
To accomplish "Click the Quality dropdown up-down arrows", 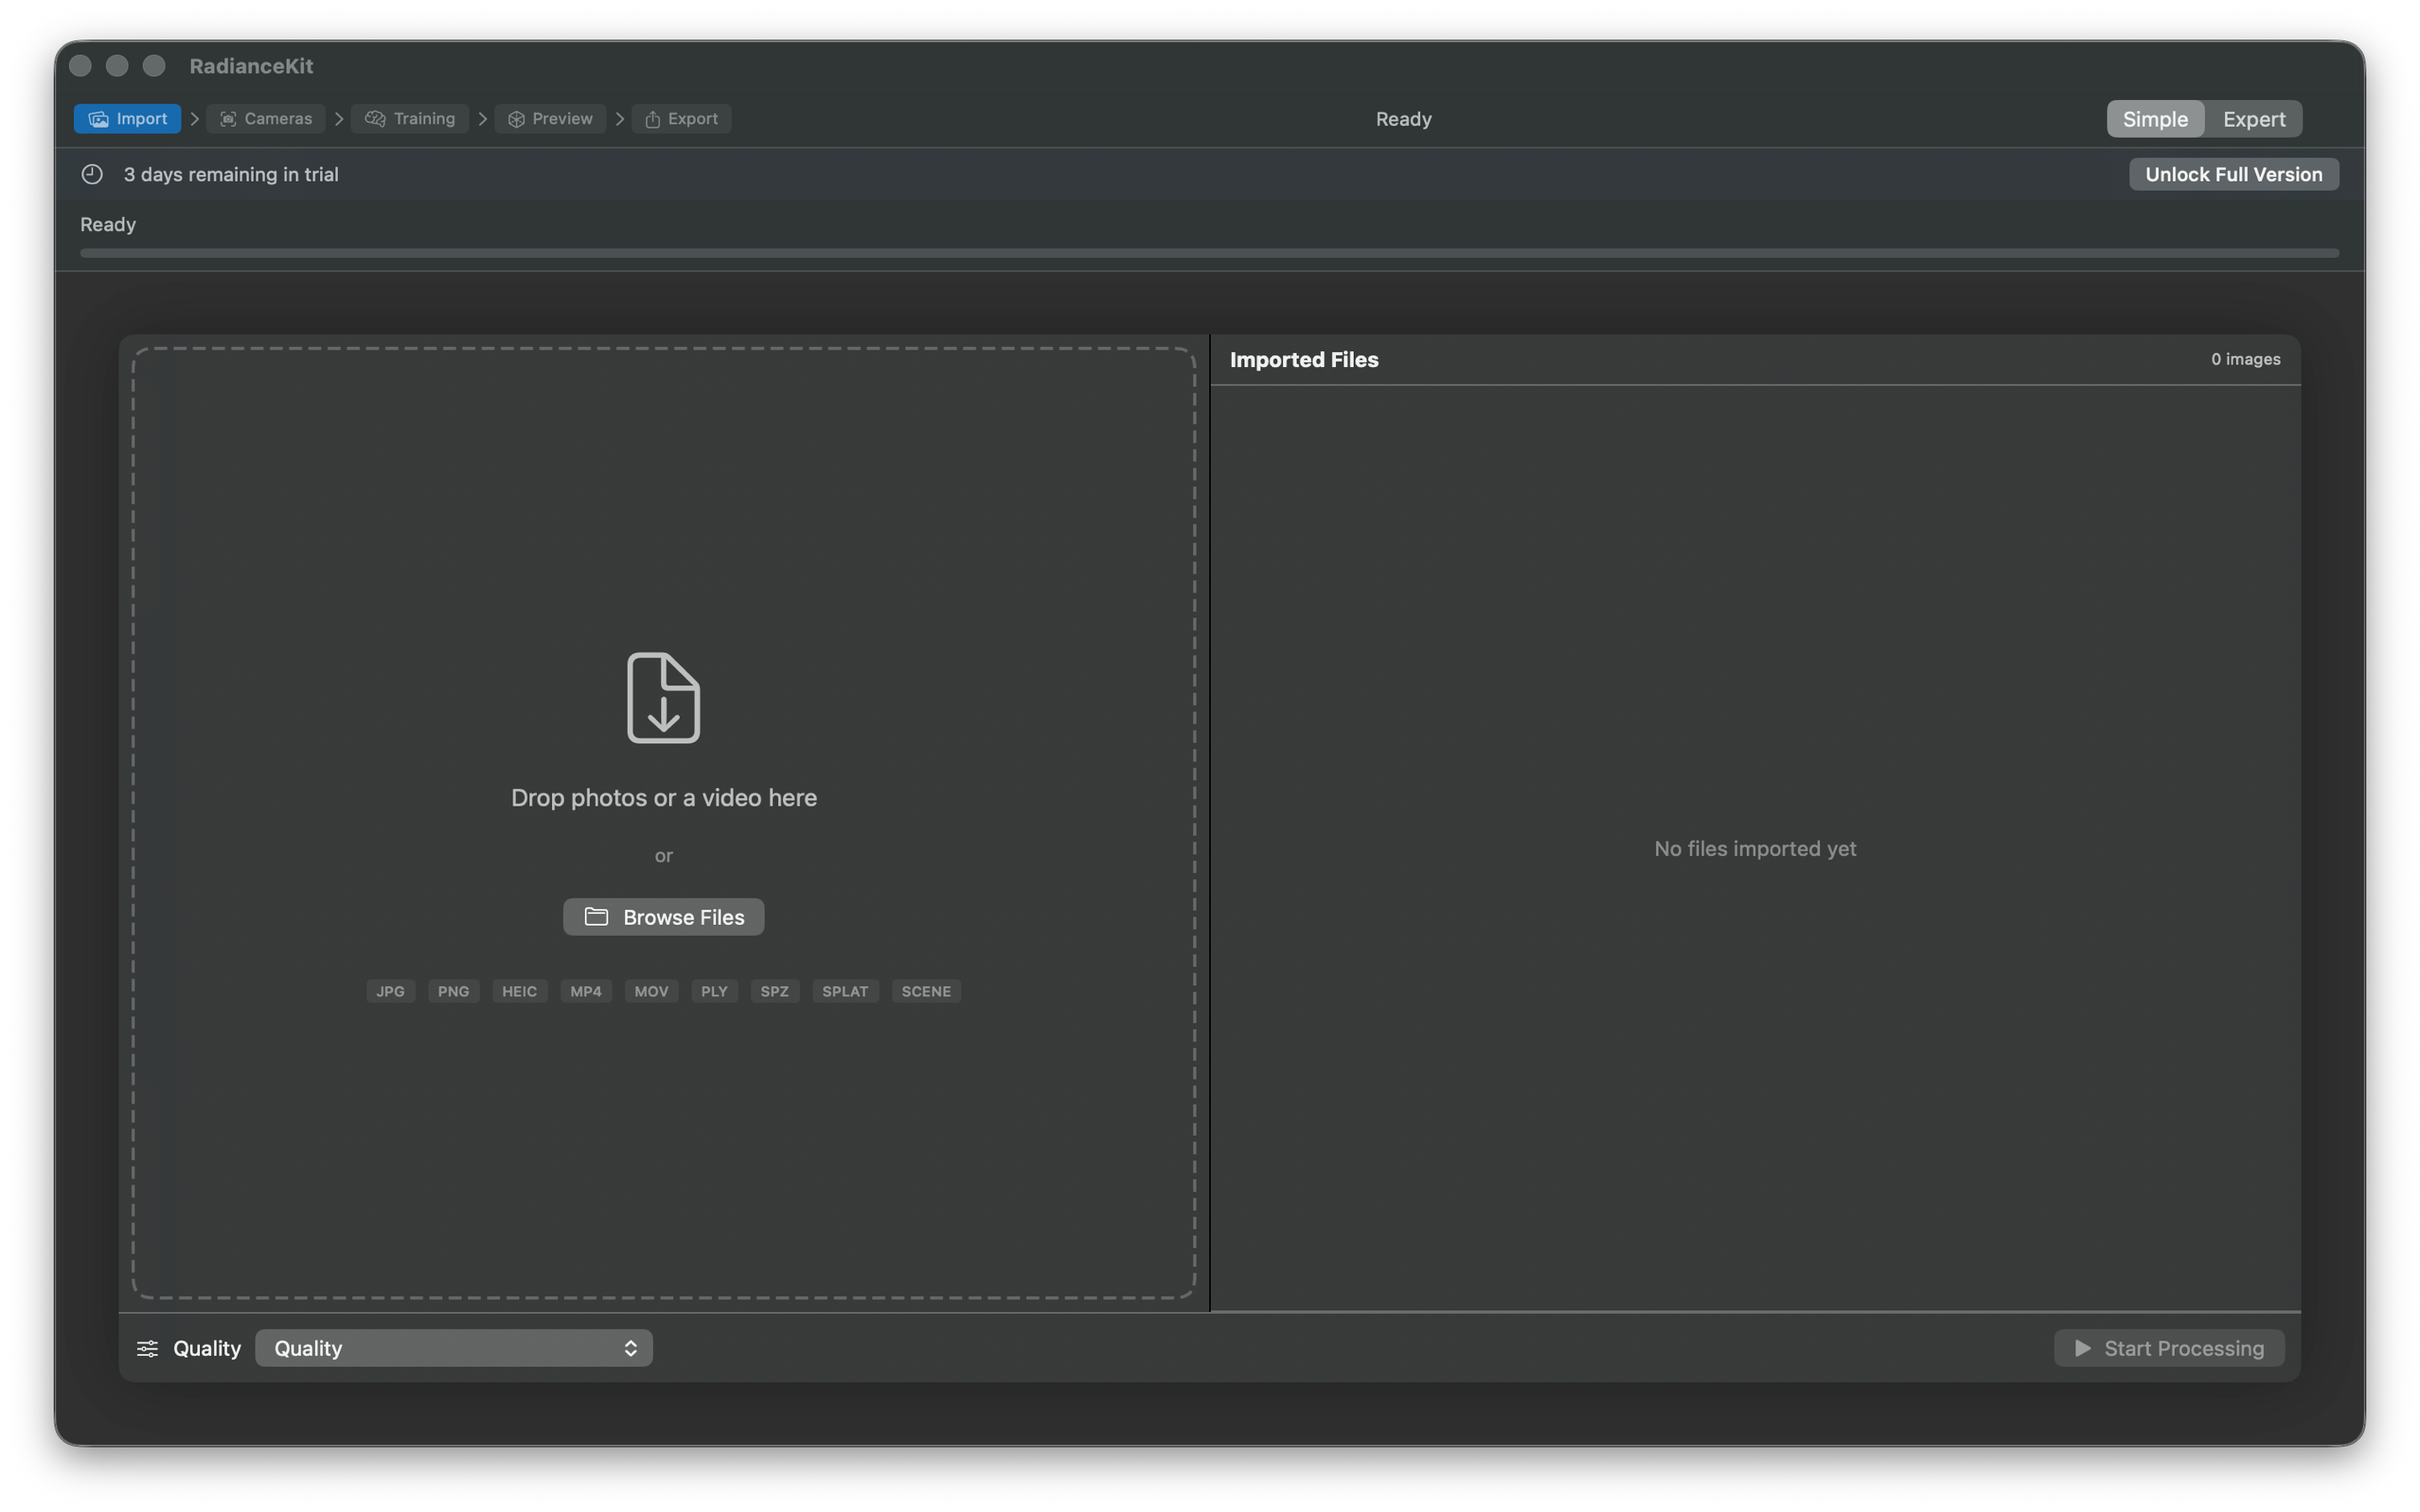I will click(630, 1348).
